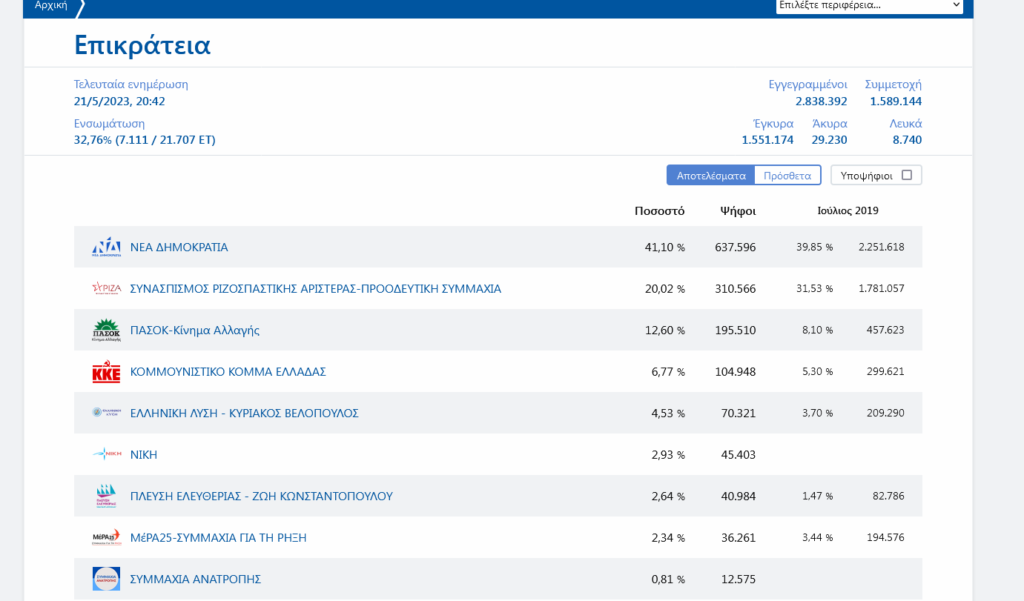Click the Συμμαχία Ανατροπής party logo
Screen dimensions: 1024x601
pos(106,579)
